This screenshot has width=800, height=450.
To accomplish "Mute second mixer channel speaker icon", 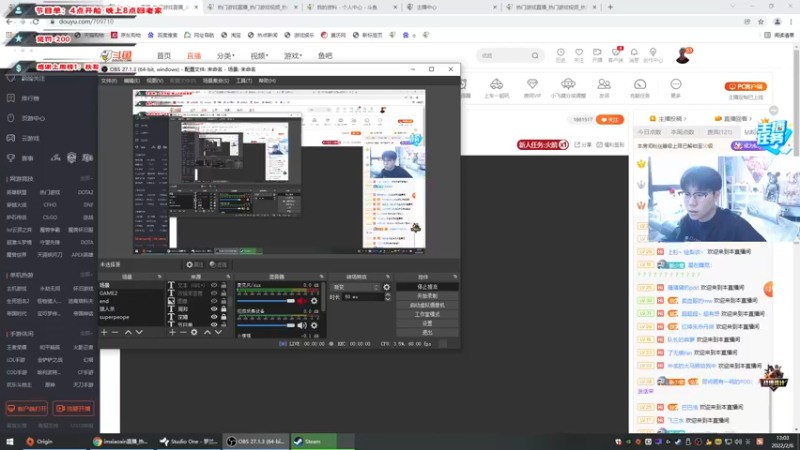I will [x=302, y=325].
